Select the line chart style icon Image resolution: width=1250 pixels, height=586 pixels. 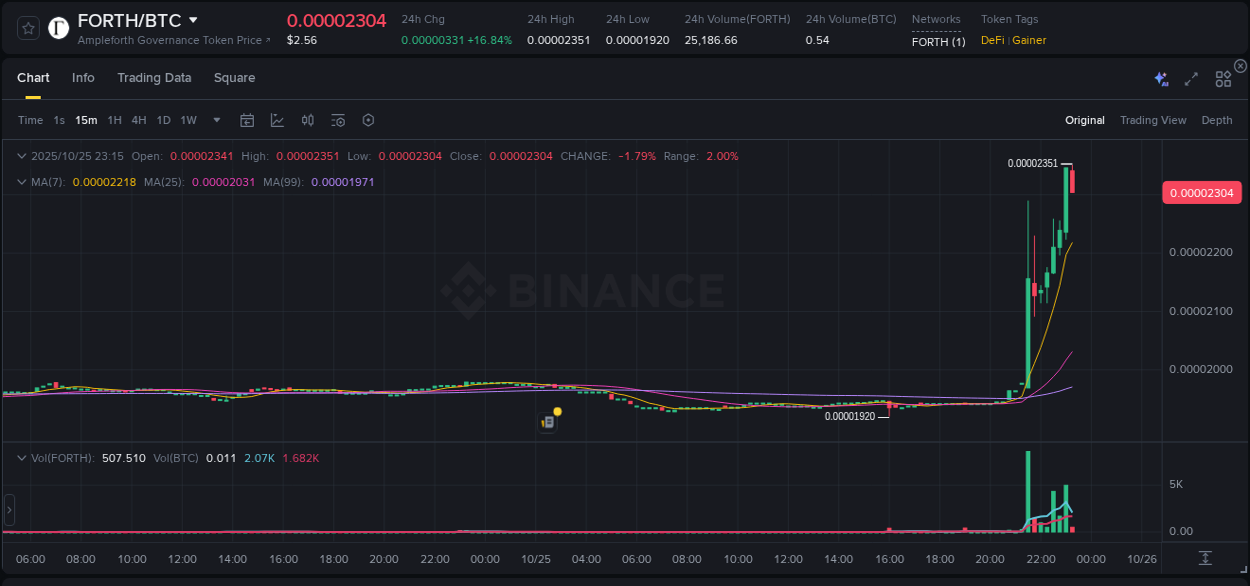pos(277,120)
